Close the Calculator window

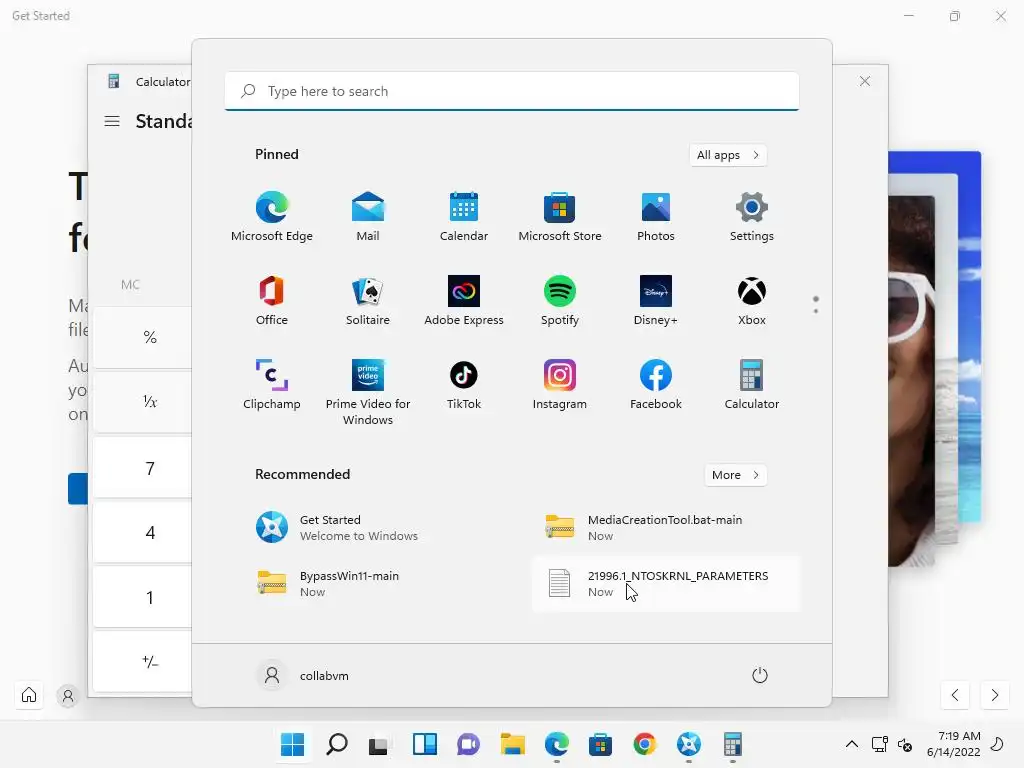click(x=865, y=81)
